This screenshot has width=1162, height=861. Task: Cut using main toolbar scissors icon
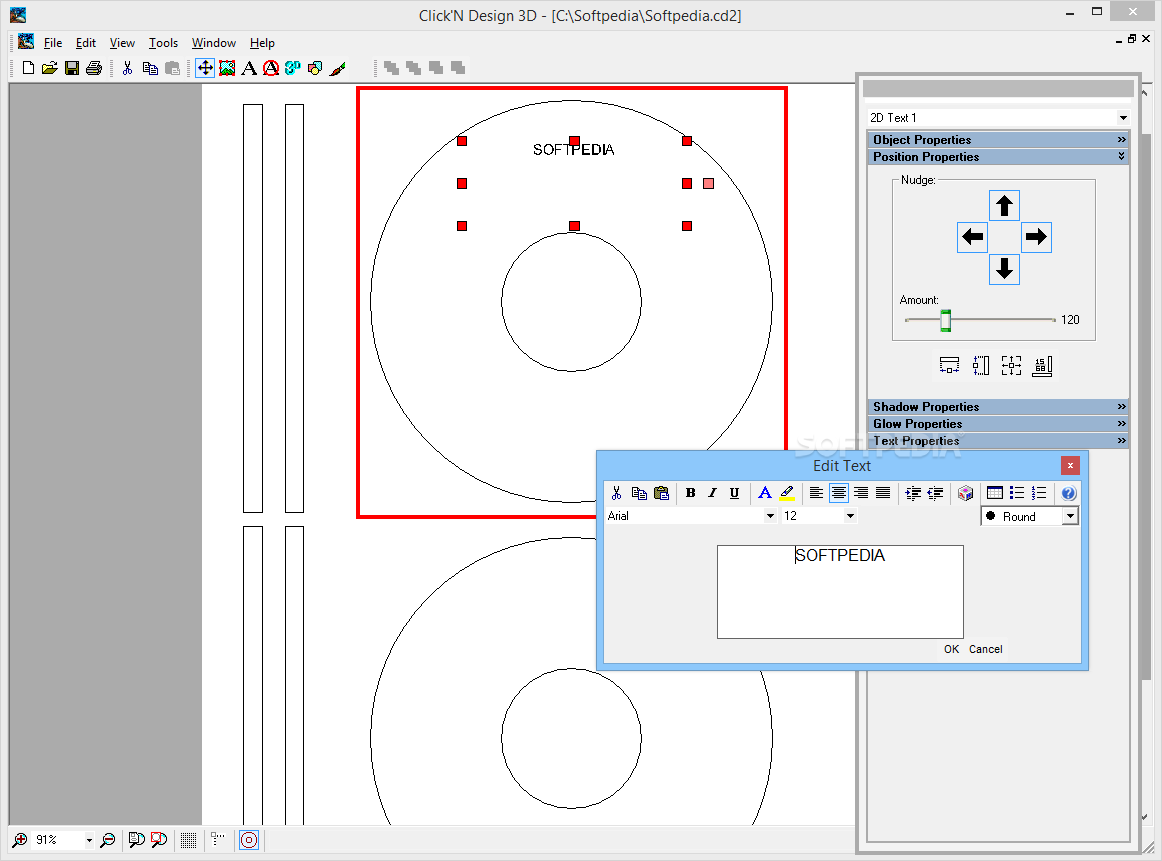click(x=127, y=68)
